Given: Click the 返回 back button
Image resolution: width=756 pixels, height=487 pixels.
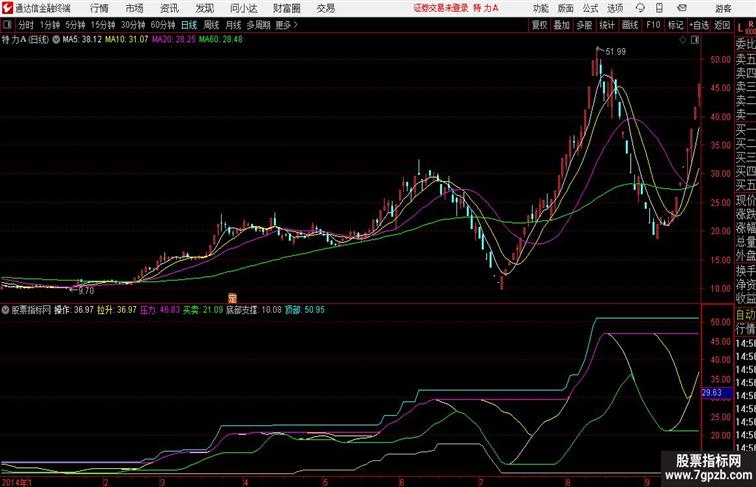Looking at the screenshot, I should (x=722, y=25).
